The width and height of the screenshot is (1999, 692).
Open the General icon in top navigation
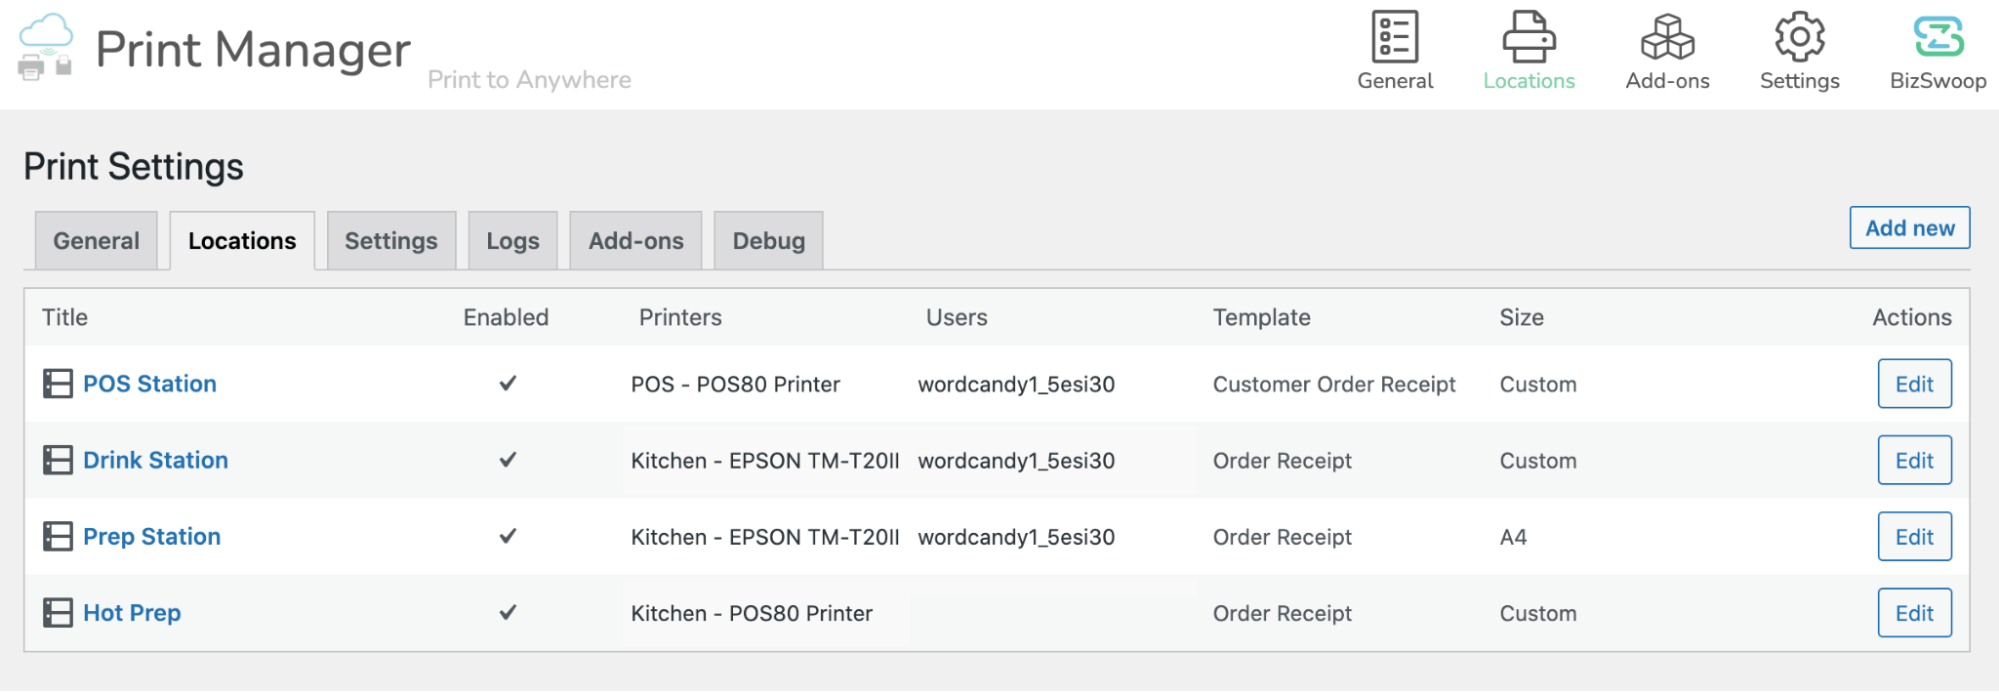[x=1394, y=37]
